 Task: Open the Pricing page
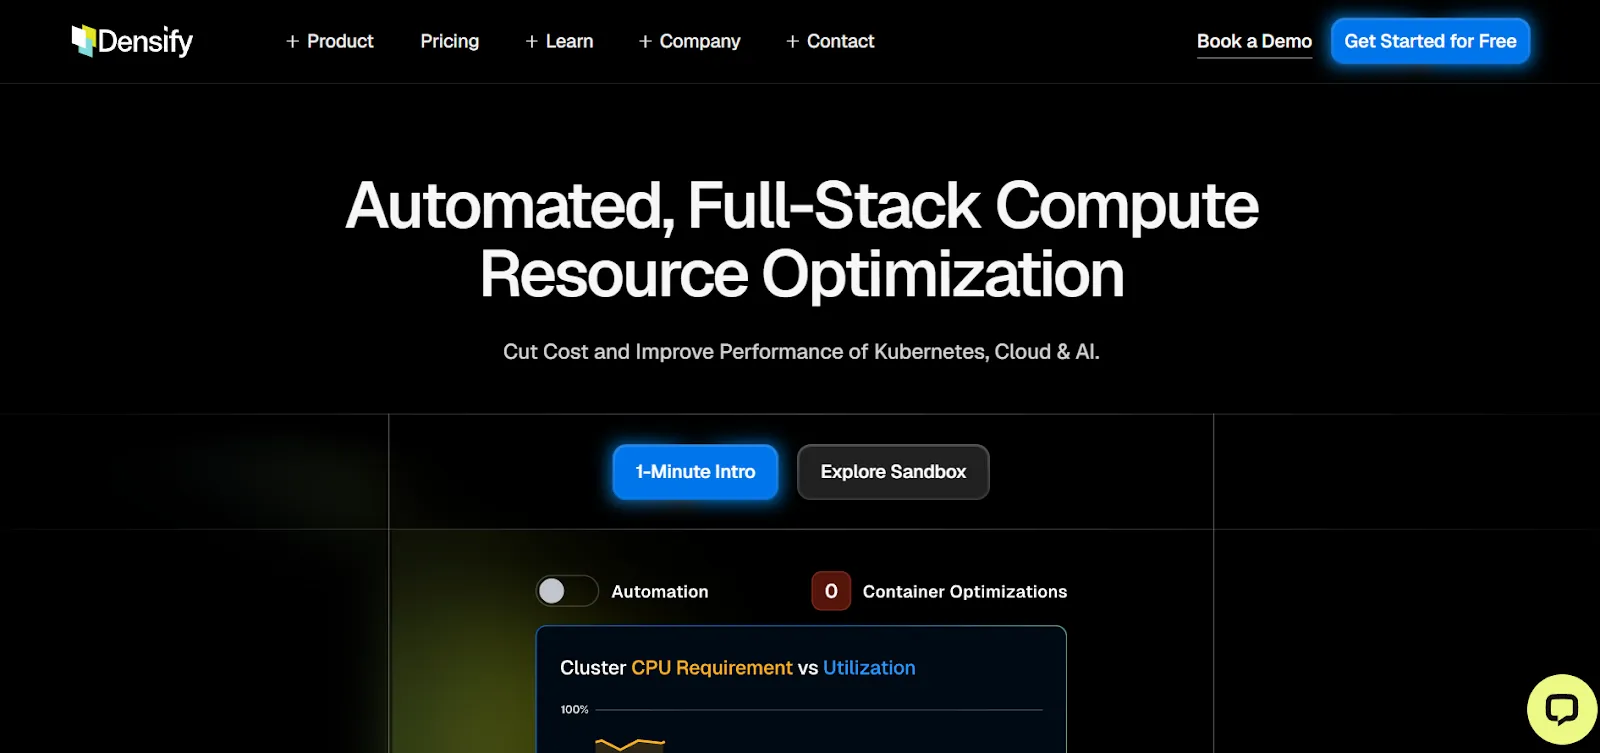449,41
